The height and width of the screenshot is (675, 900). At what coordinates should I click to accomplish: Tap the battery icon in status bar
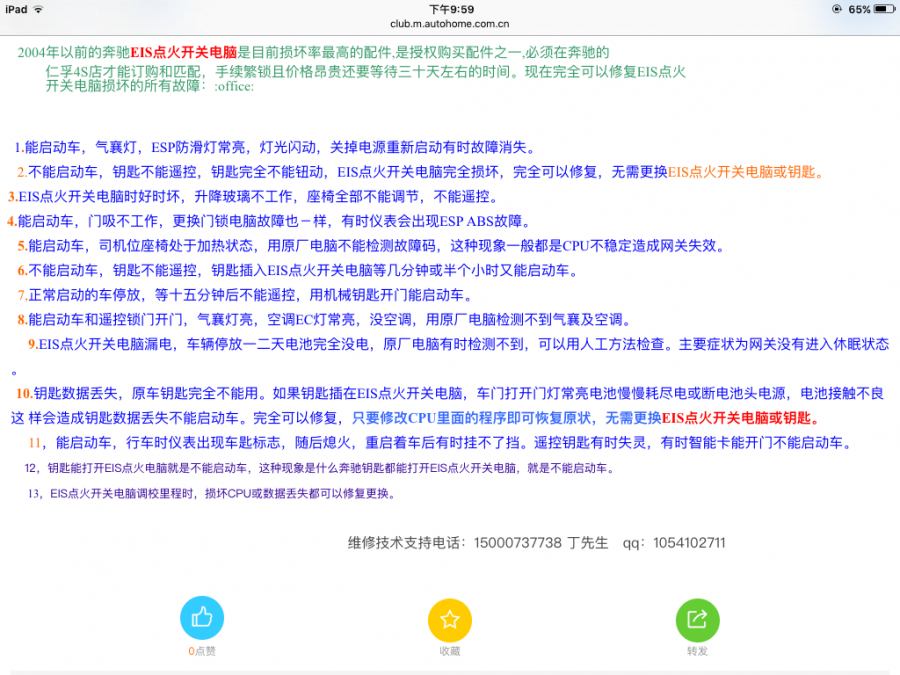coord(884,9)
